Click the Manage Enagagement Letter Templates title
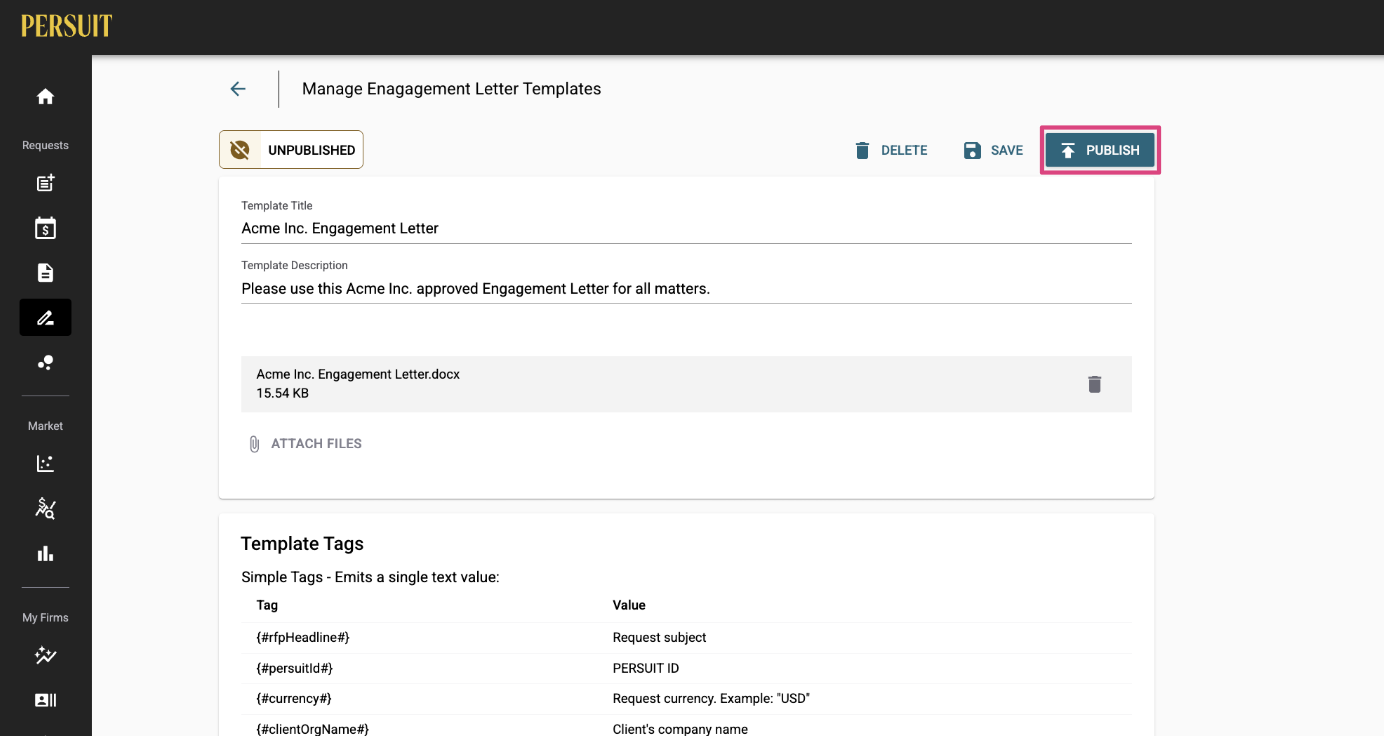Viewport: 1384px width, 736px height. click(x=452, y=89)
